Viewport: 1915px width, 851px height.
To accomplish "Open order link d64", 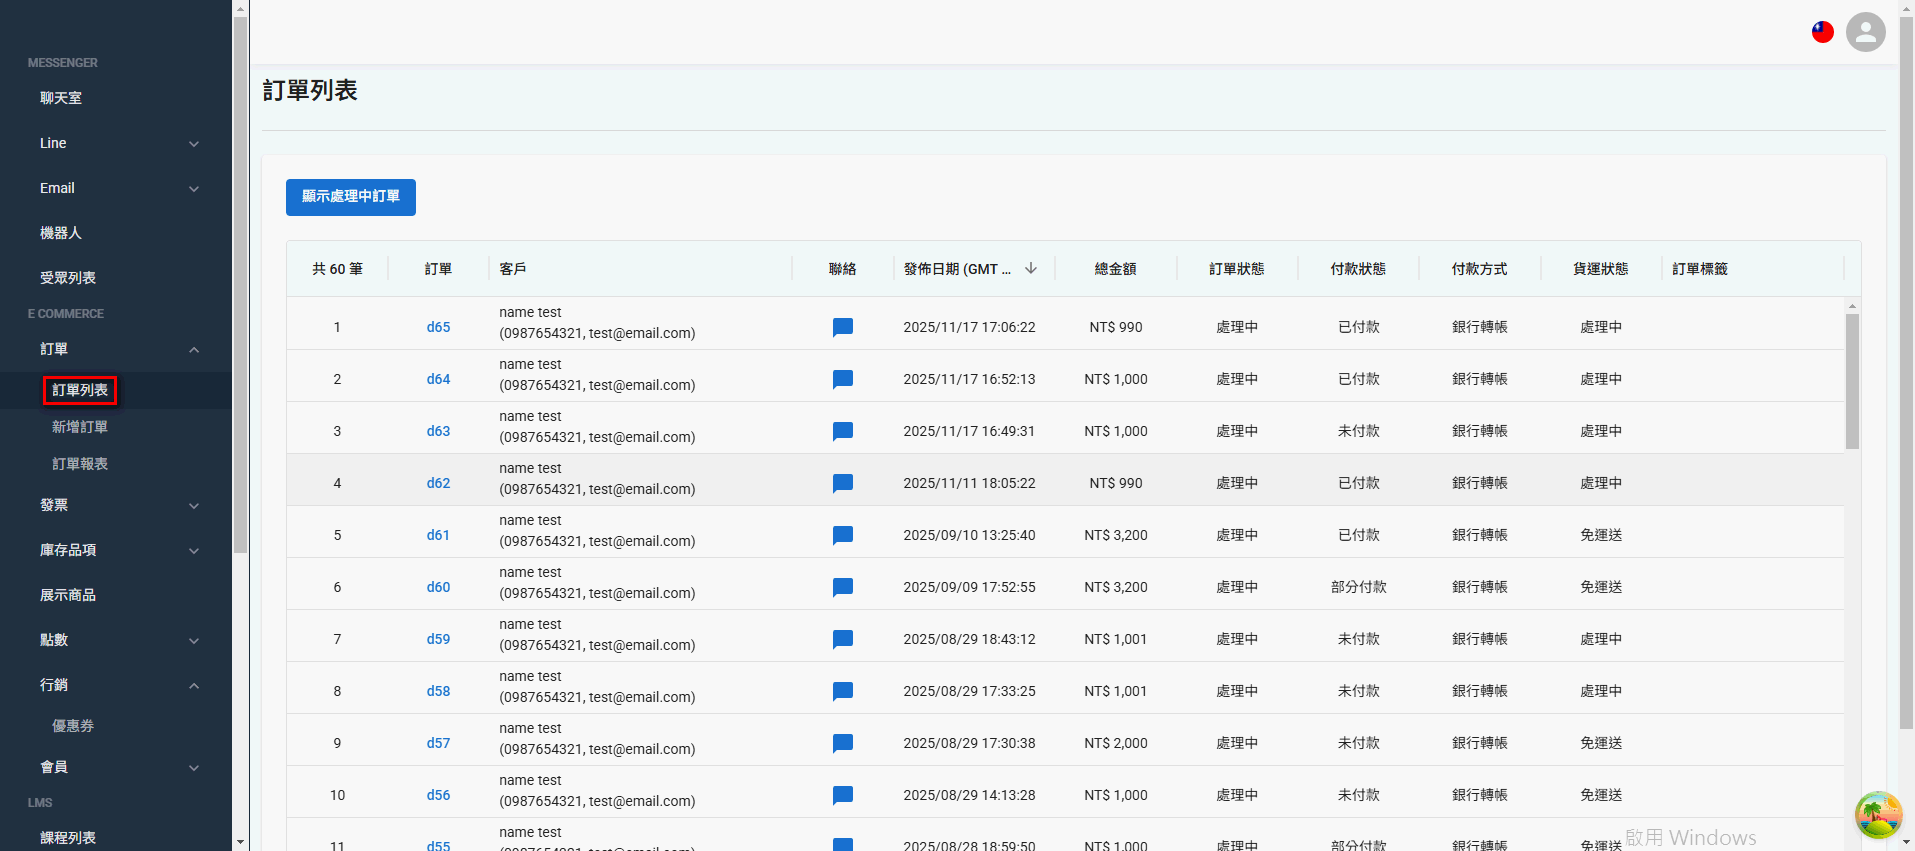I will 438,379.
